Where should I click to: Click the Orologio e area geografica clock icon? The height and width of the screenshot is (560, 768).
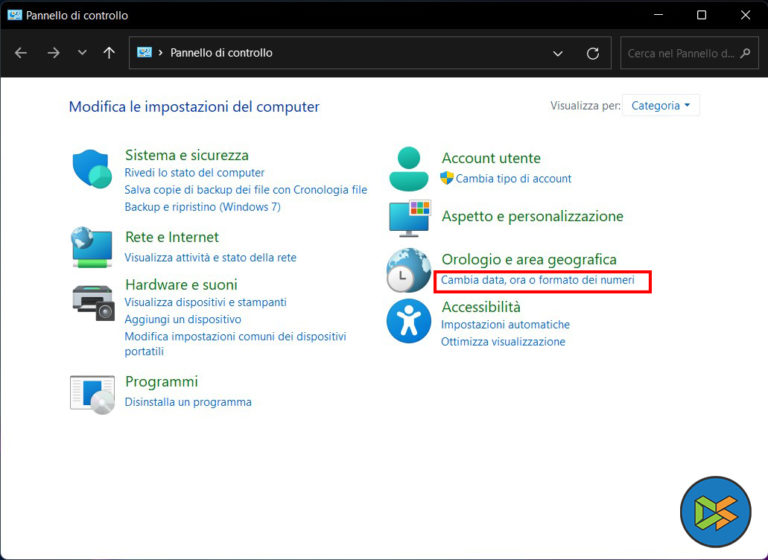pos(408,271)
